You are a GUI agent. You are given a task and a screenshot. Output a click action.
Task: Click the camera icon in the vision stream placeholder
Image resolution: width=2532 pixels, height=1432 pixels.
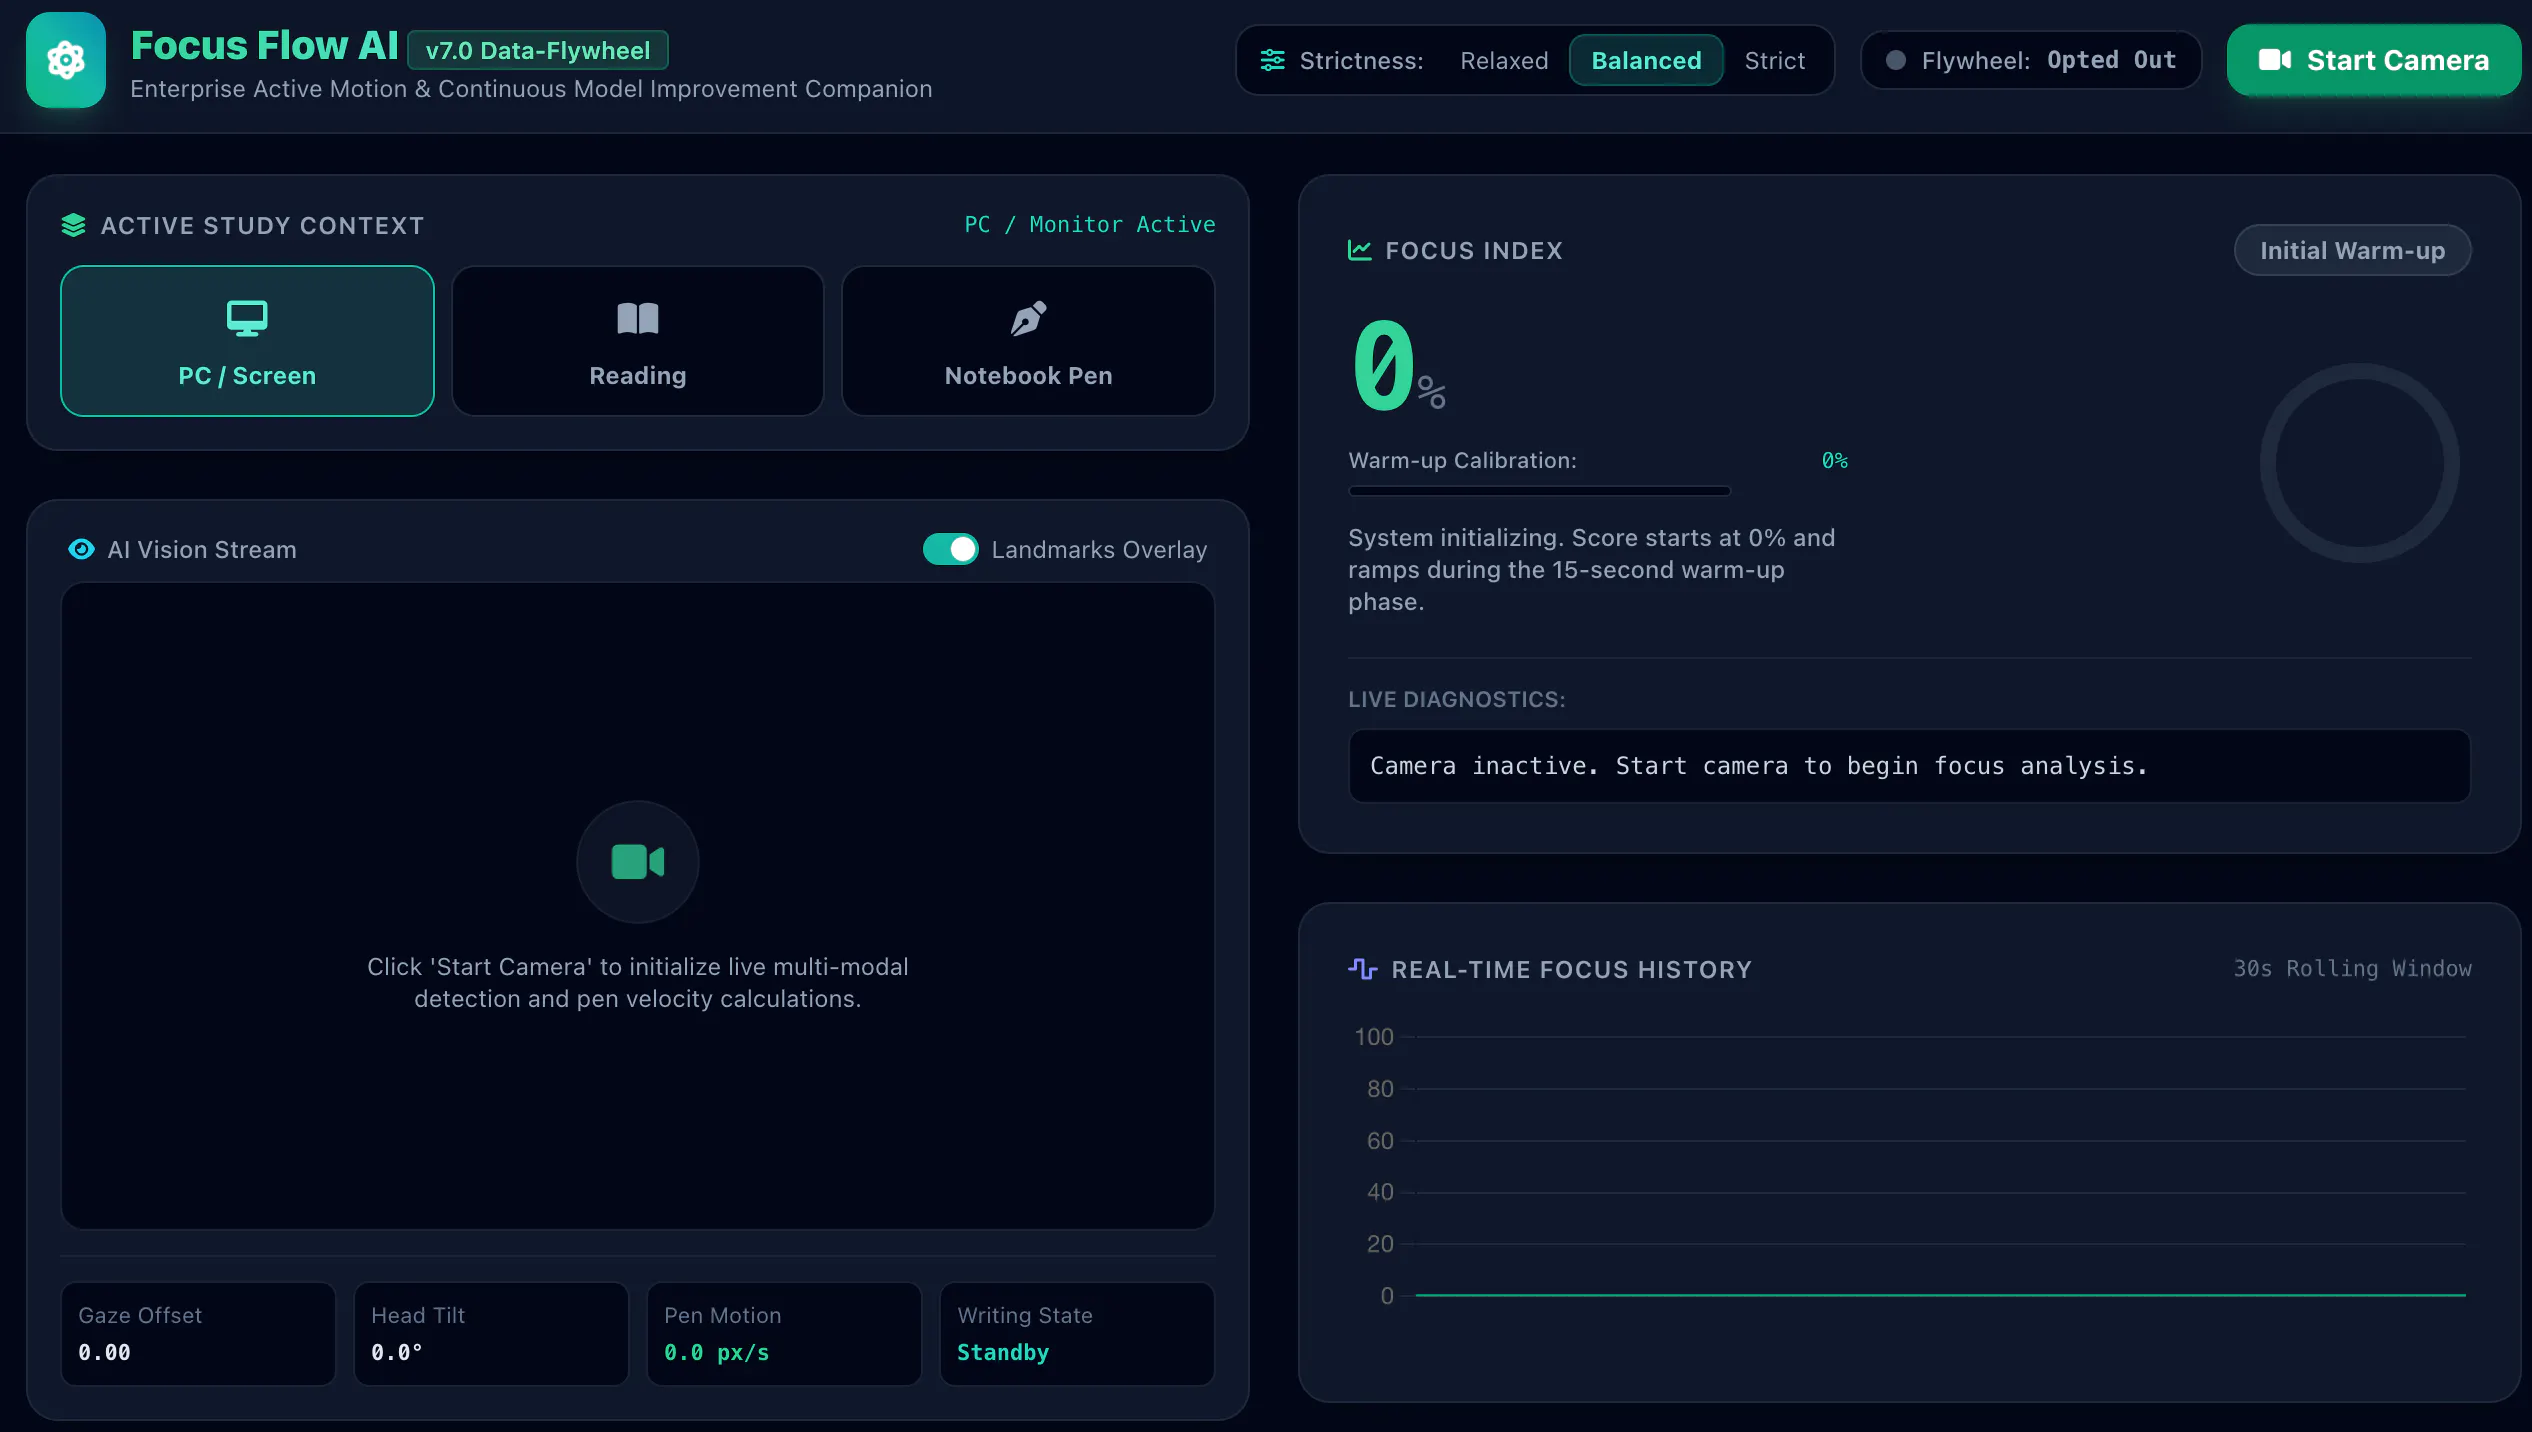638,861
